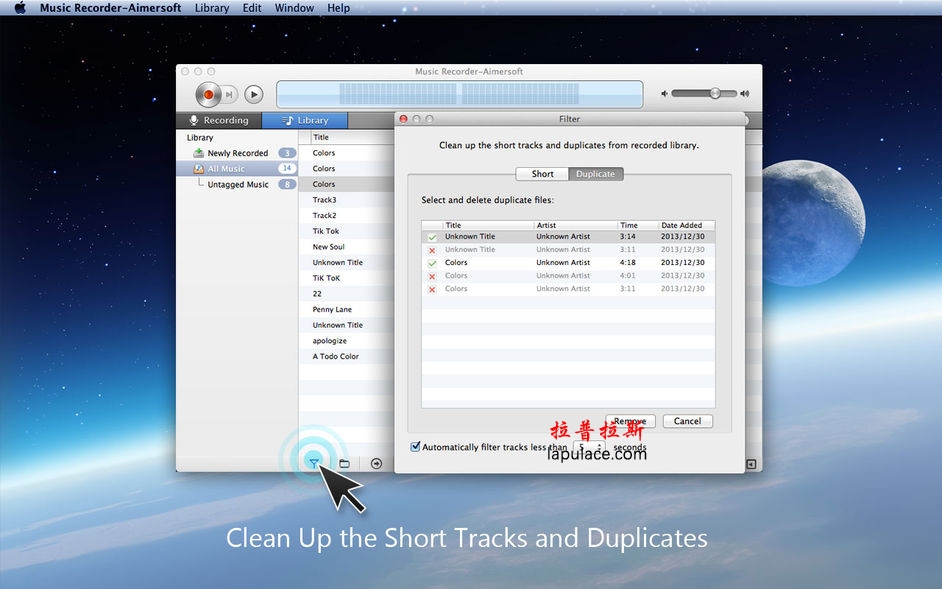Sort duplicates by Date Added column header
Image resolution: width=942 pixels, height=589 pixels.
[x=686, y=225]
